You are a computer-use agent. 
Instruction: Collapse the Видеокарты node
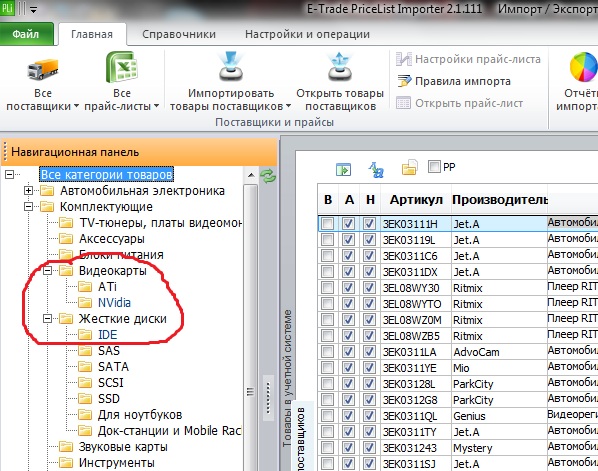[47, 270]
